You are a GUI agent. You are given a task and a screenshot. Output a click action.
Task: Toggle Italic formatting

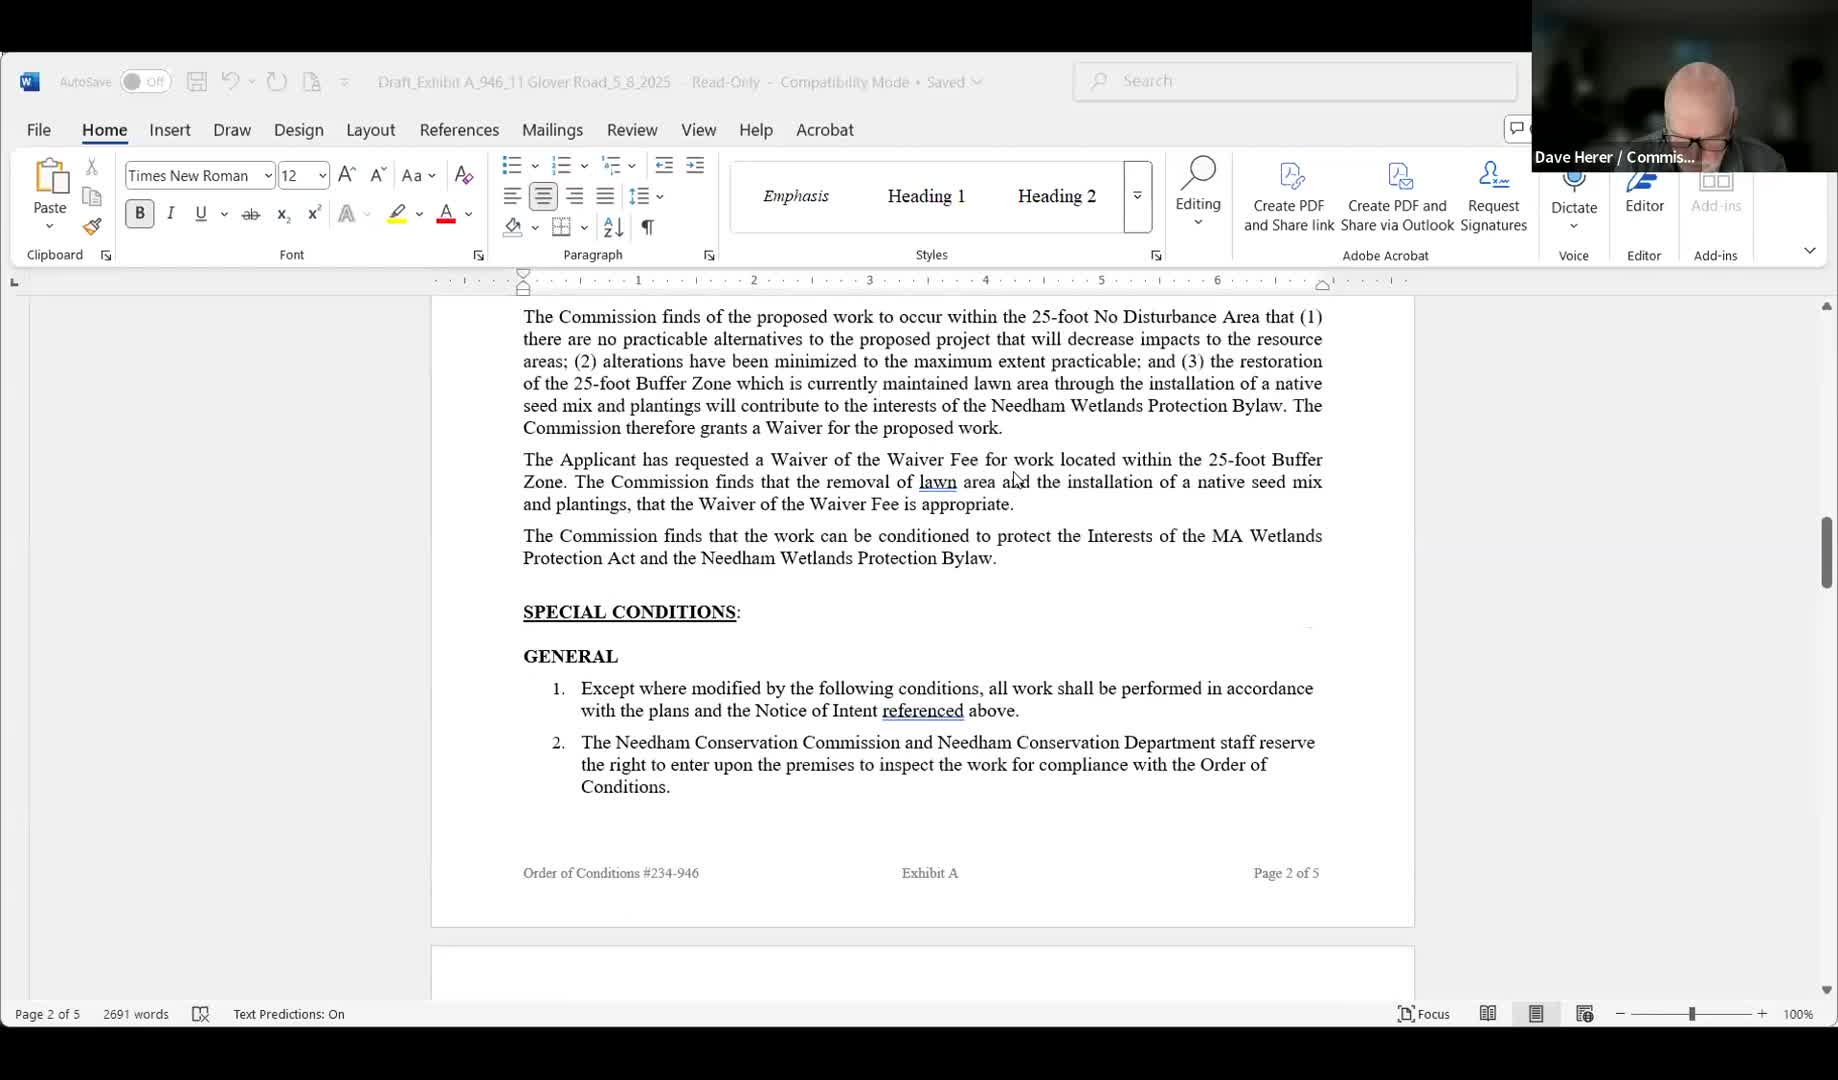[171, 214]
